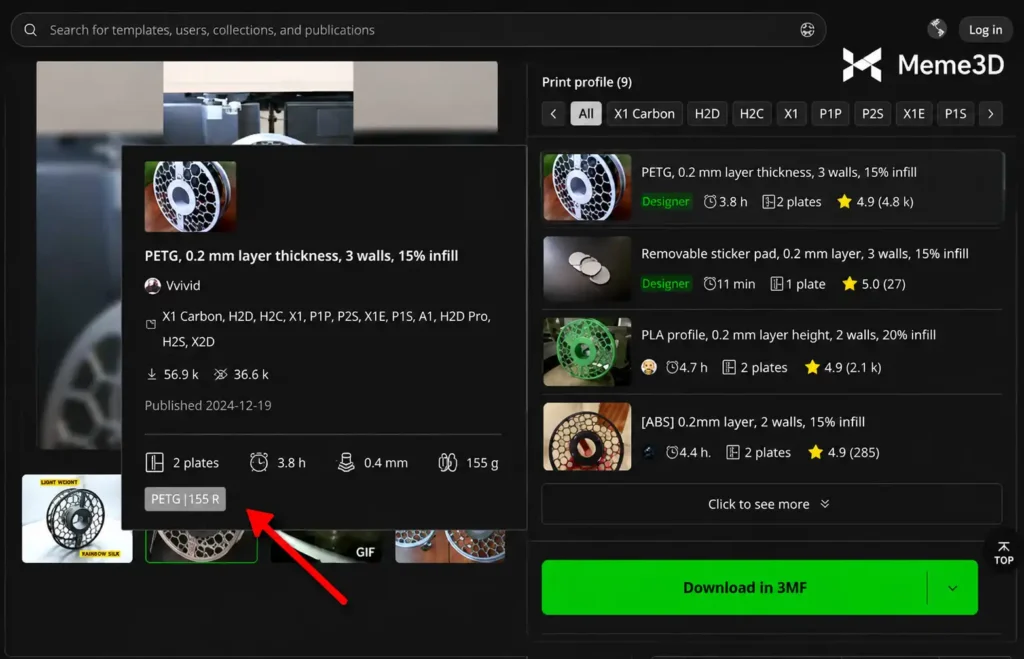Select the X1 filter tab
Screen dimensions: 1024x659
[x=791, y=114]
